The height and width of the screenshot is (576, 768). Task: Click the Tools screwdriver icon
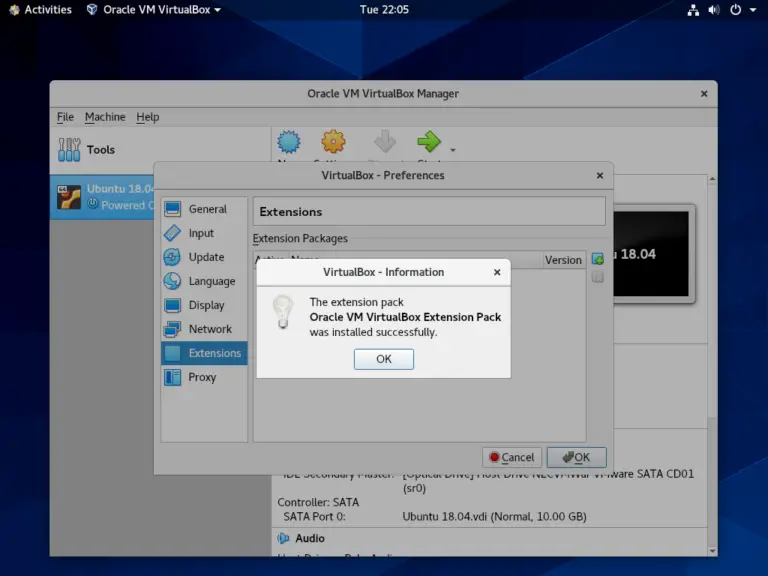tap(69, 150)
